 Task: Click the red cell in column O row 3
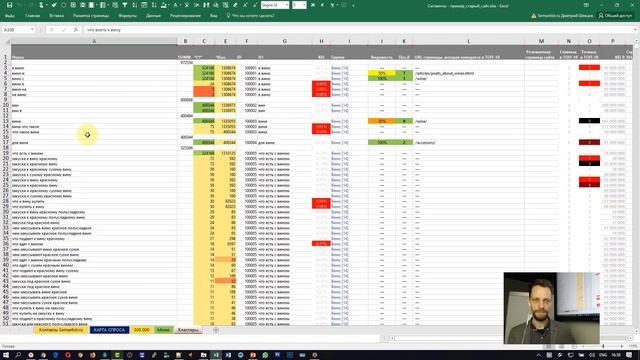click(589, 68)
